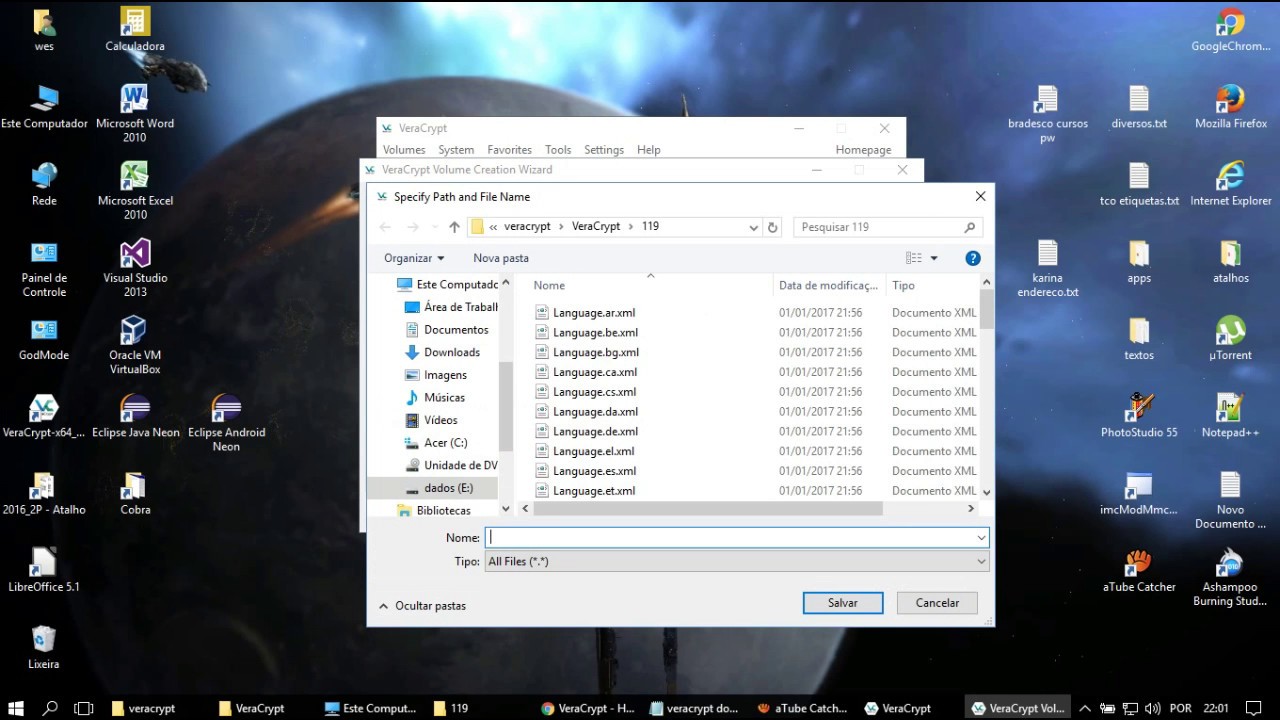Click the Visual Studio 2013 desktop icon

point(135,268)
